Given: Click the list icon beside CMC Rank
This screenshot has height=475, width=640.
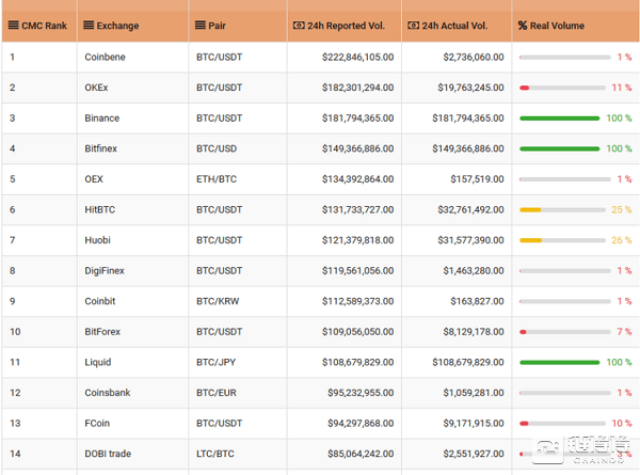Looking at the screenshot, I should [14, 25].
